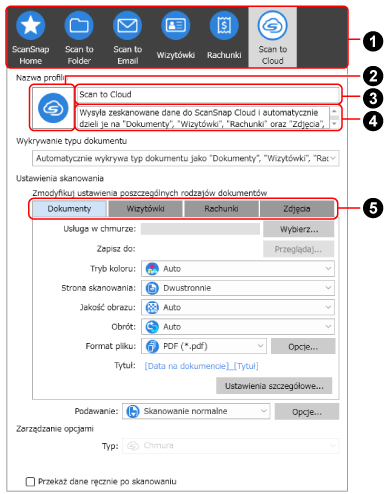Click Opcje... next to Format pliku
386x494 pixels.
[303, 347]
